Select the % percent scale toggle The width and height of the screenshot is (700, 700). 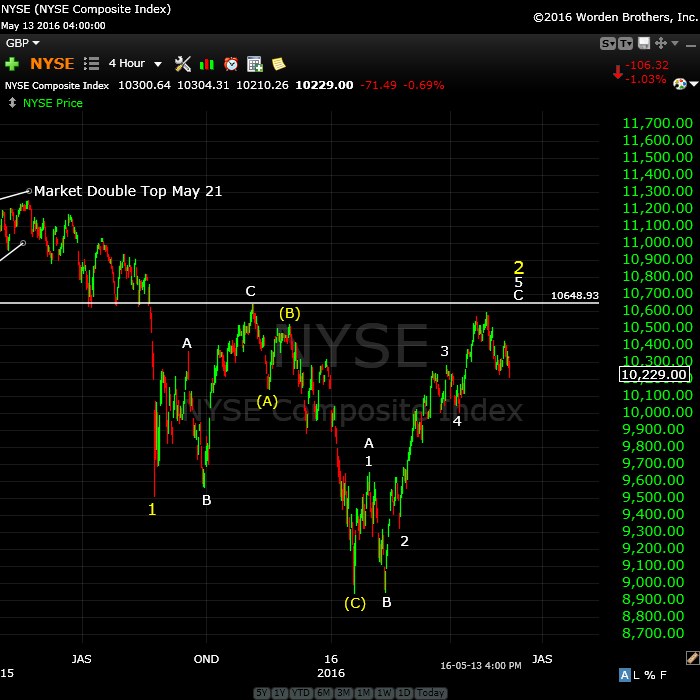point(650,675)
